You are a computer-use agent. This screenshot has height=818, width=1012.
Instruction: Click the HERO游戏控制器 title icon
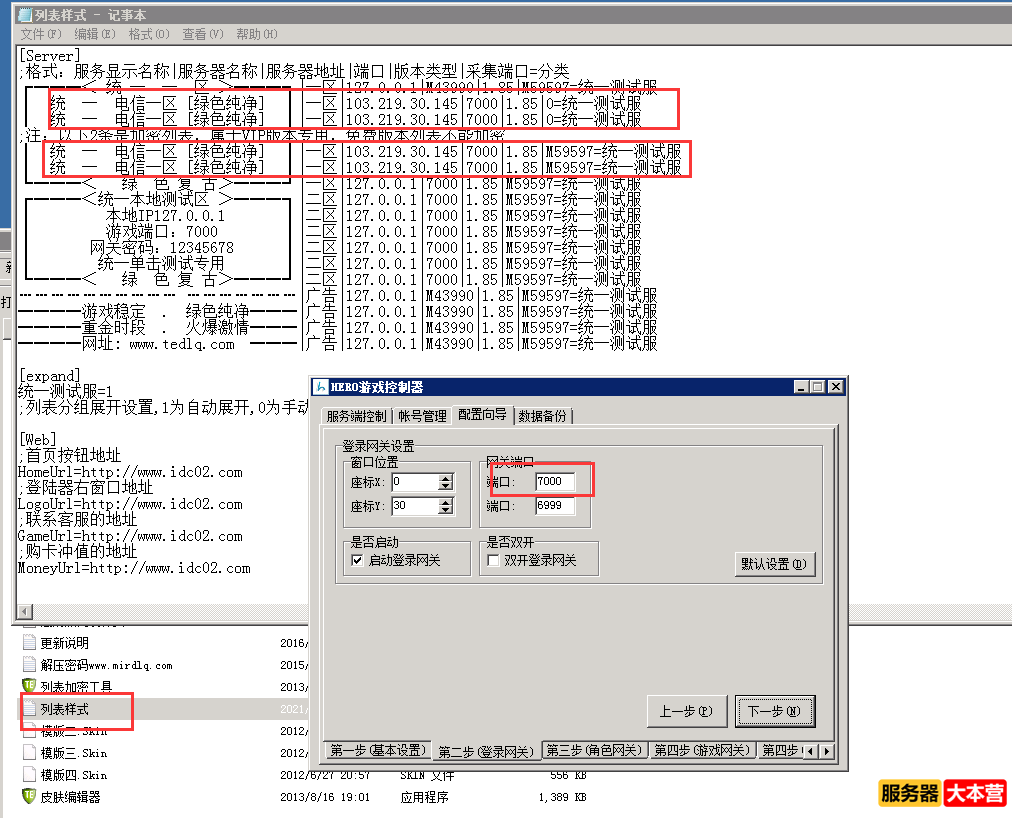tap(320, 387)
